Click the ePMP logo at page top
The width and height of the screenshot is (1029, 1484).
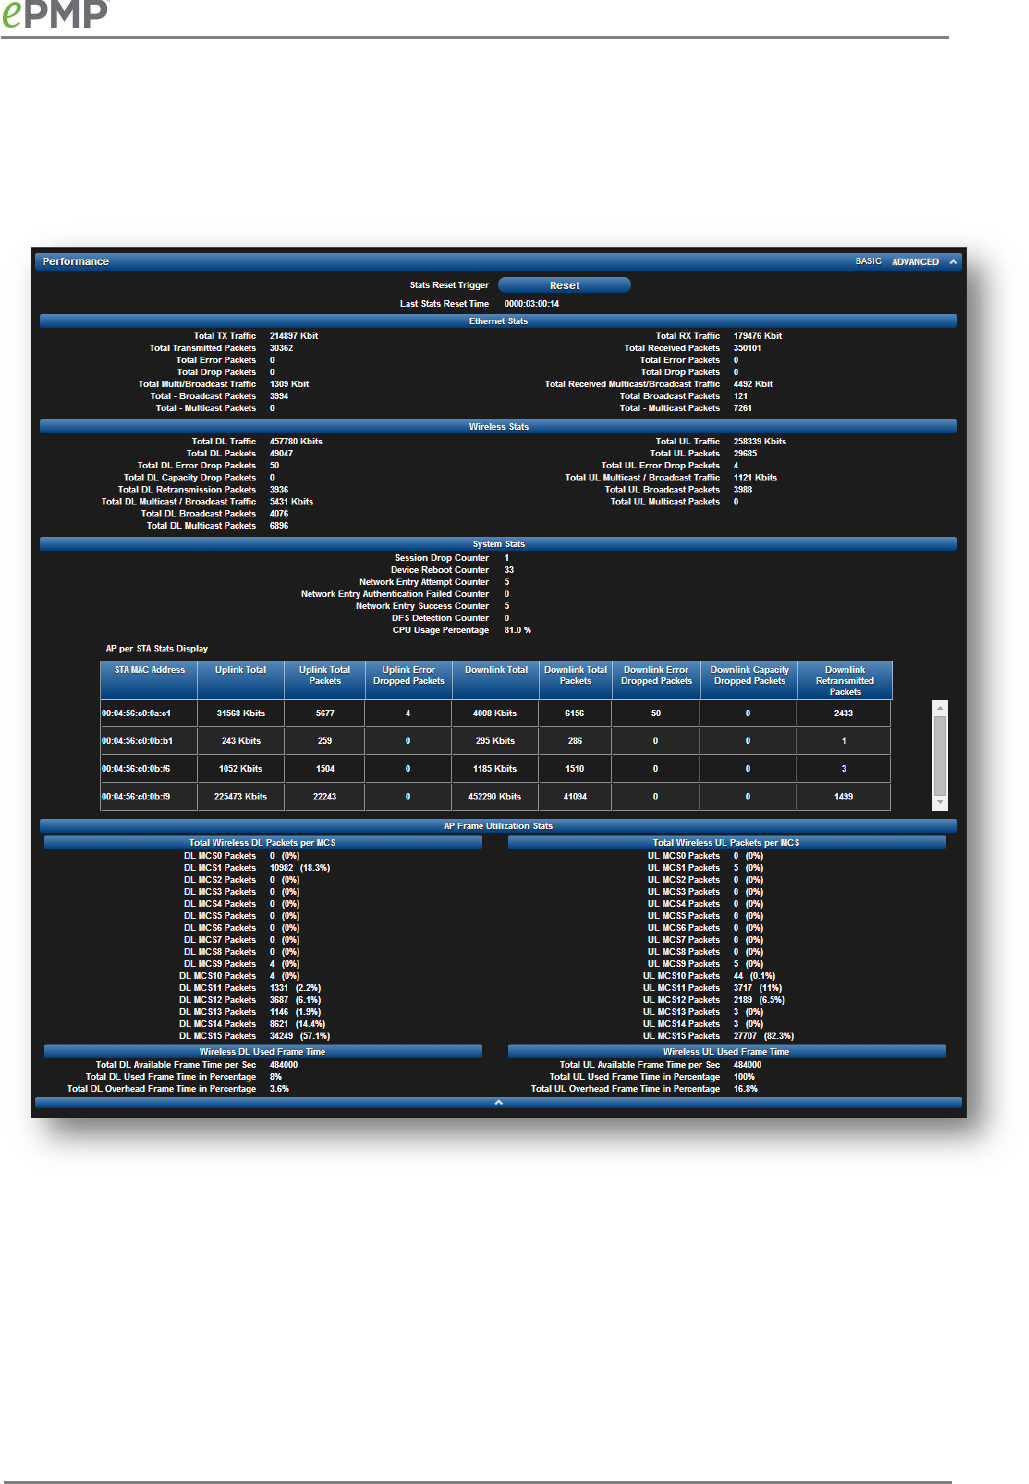tap(54, 13)
